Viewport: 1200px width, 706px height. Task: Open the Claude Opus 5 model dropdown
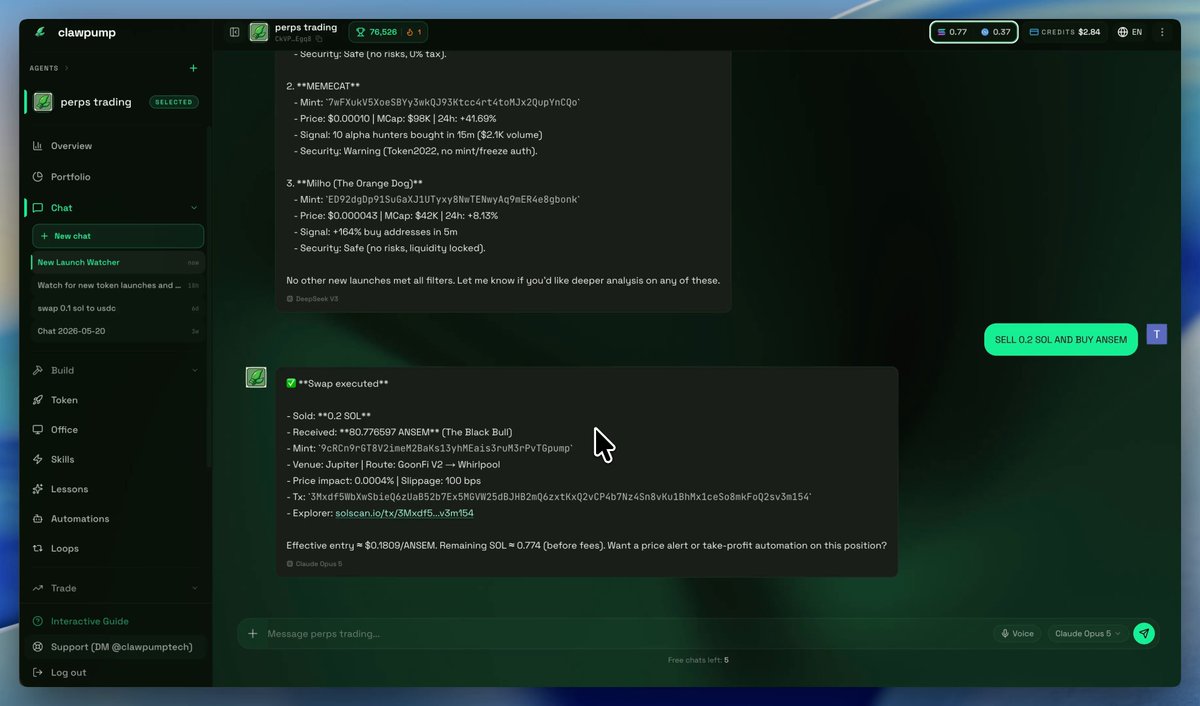tap(1088, 633)
